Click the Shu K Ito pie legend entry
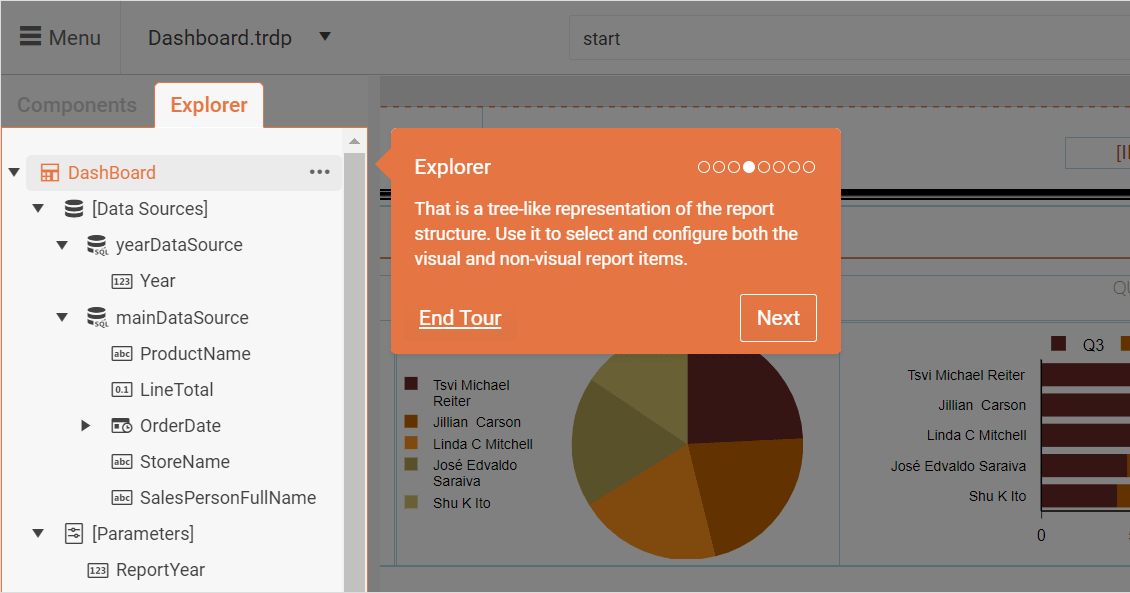The height and width of the screenshot is (593, 1130). click(461, 503)
